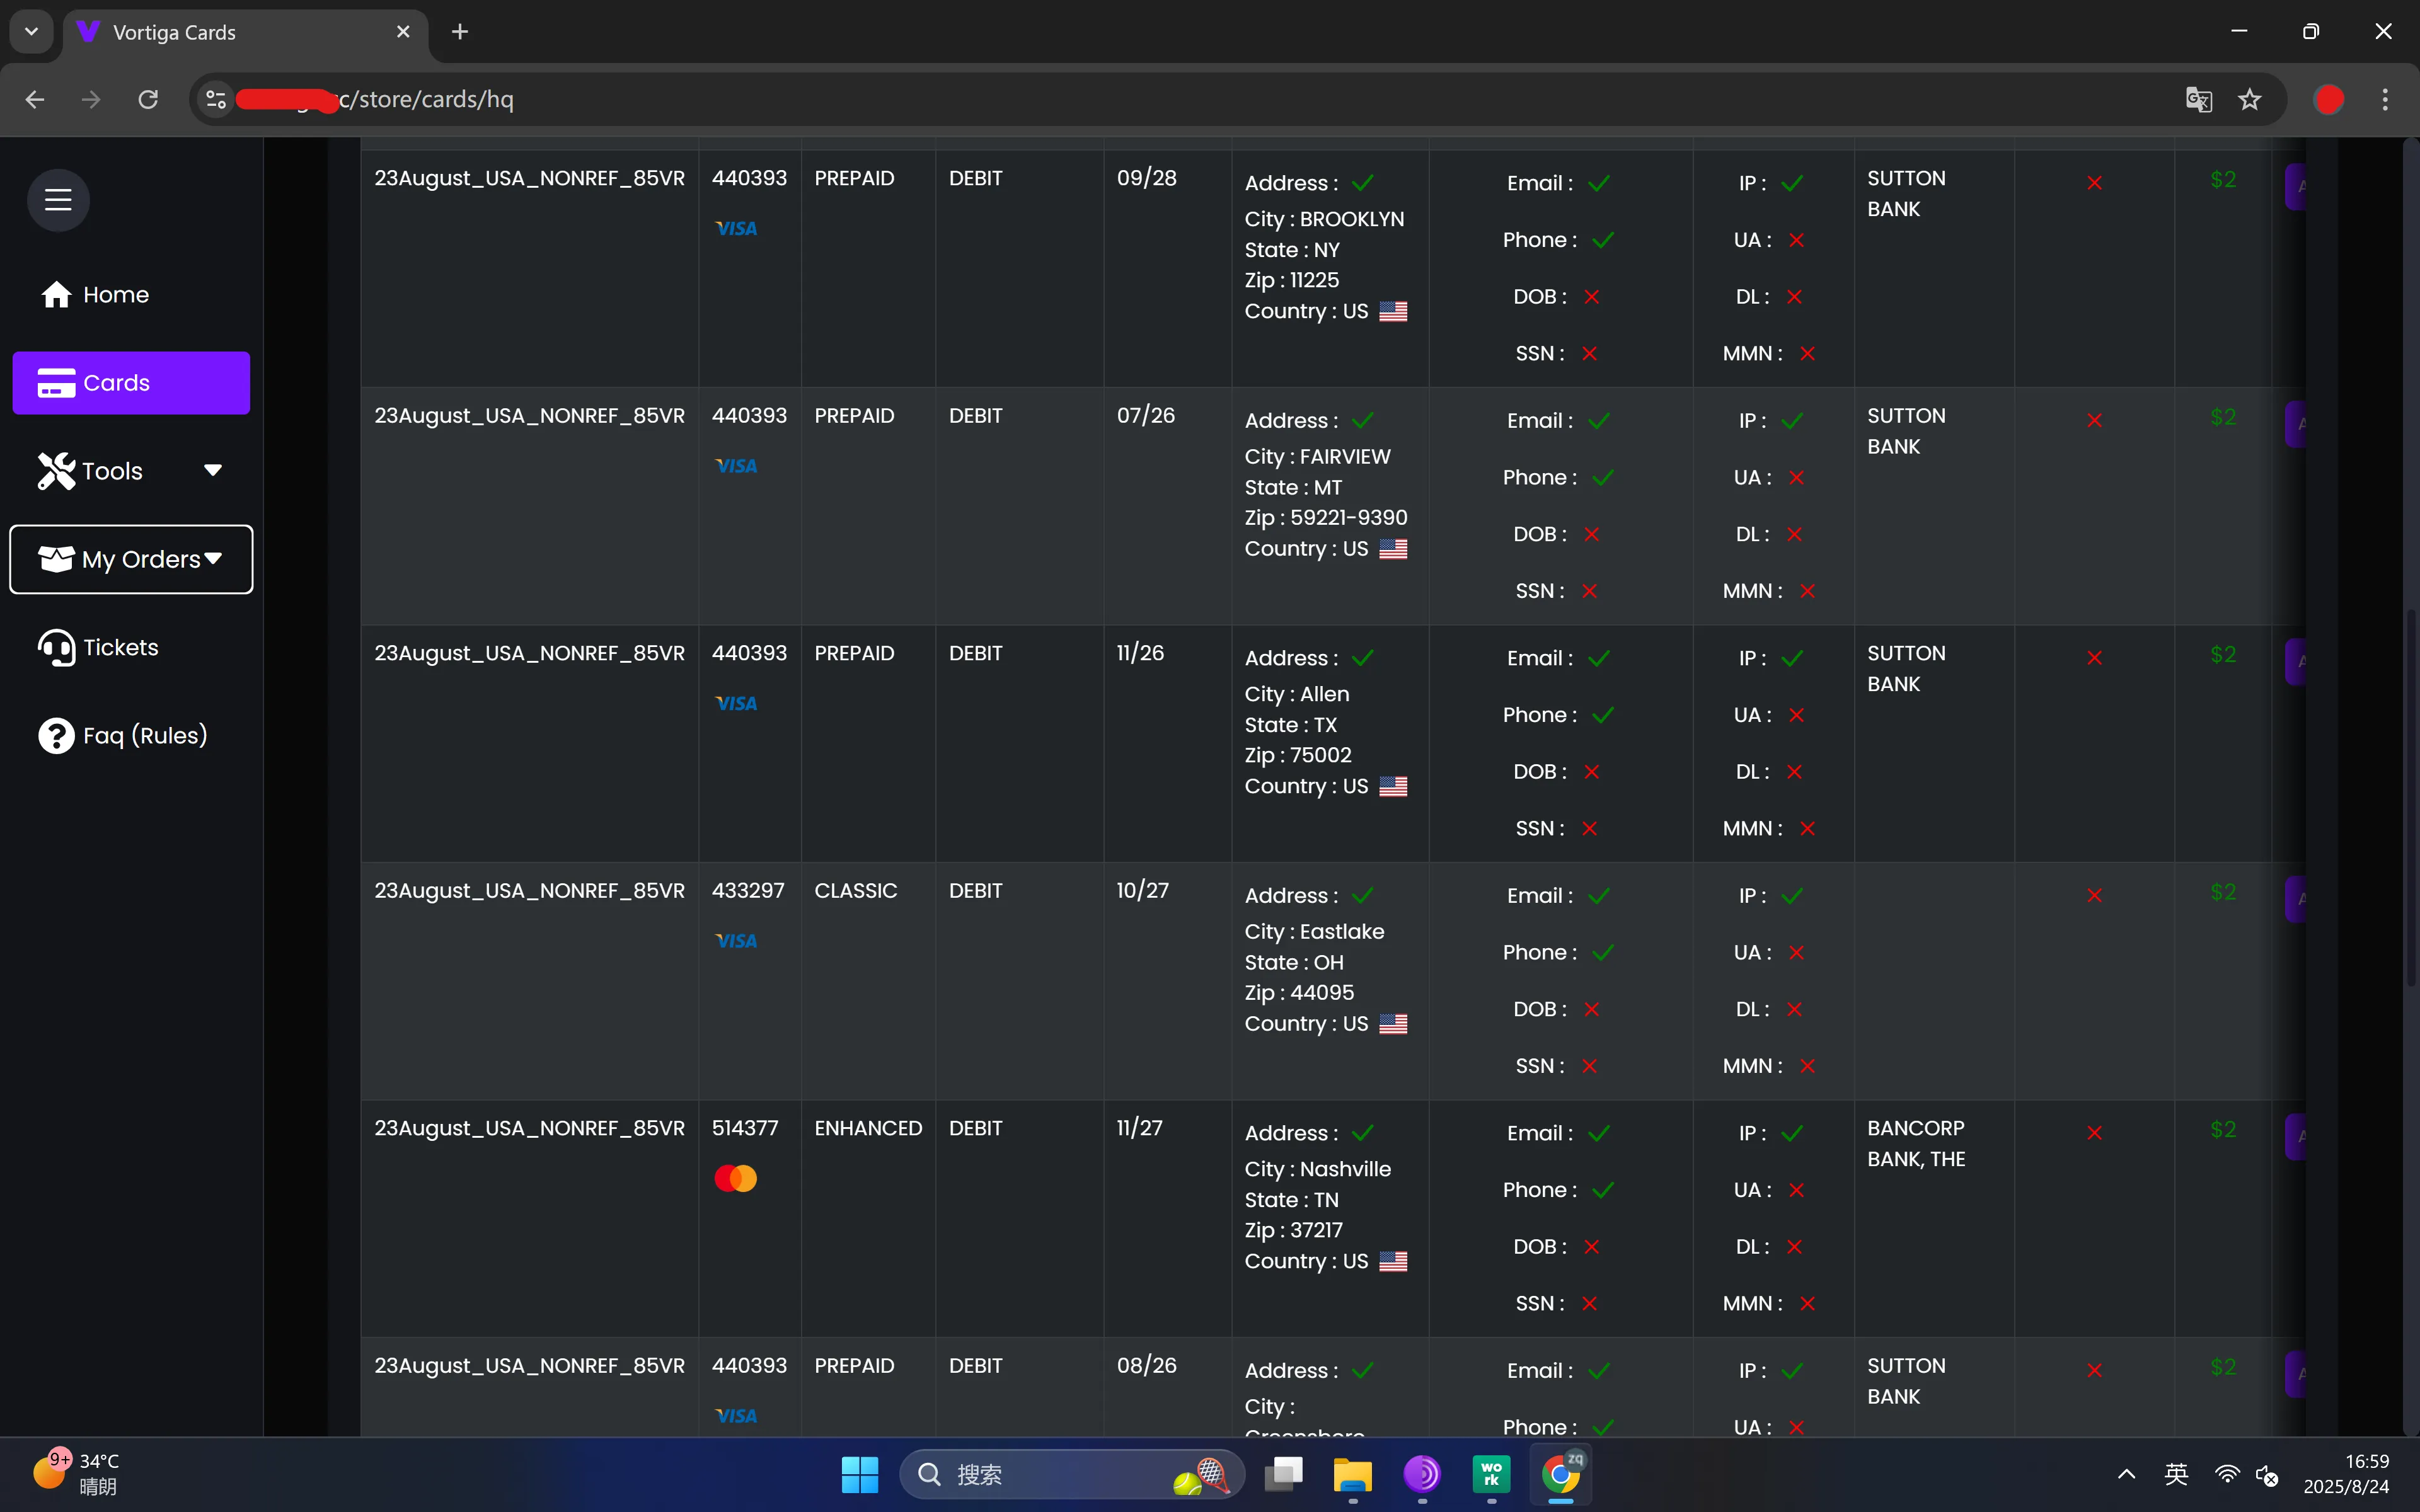Viewport: 2420px width, 1512px height.
Task: Open the Windows Start menu
Action: coord(860,1474)
